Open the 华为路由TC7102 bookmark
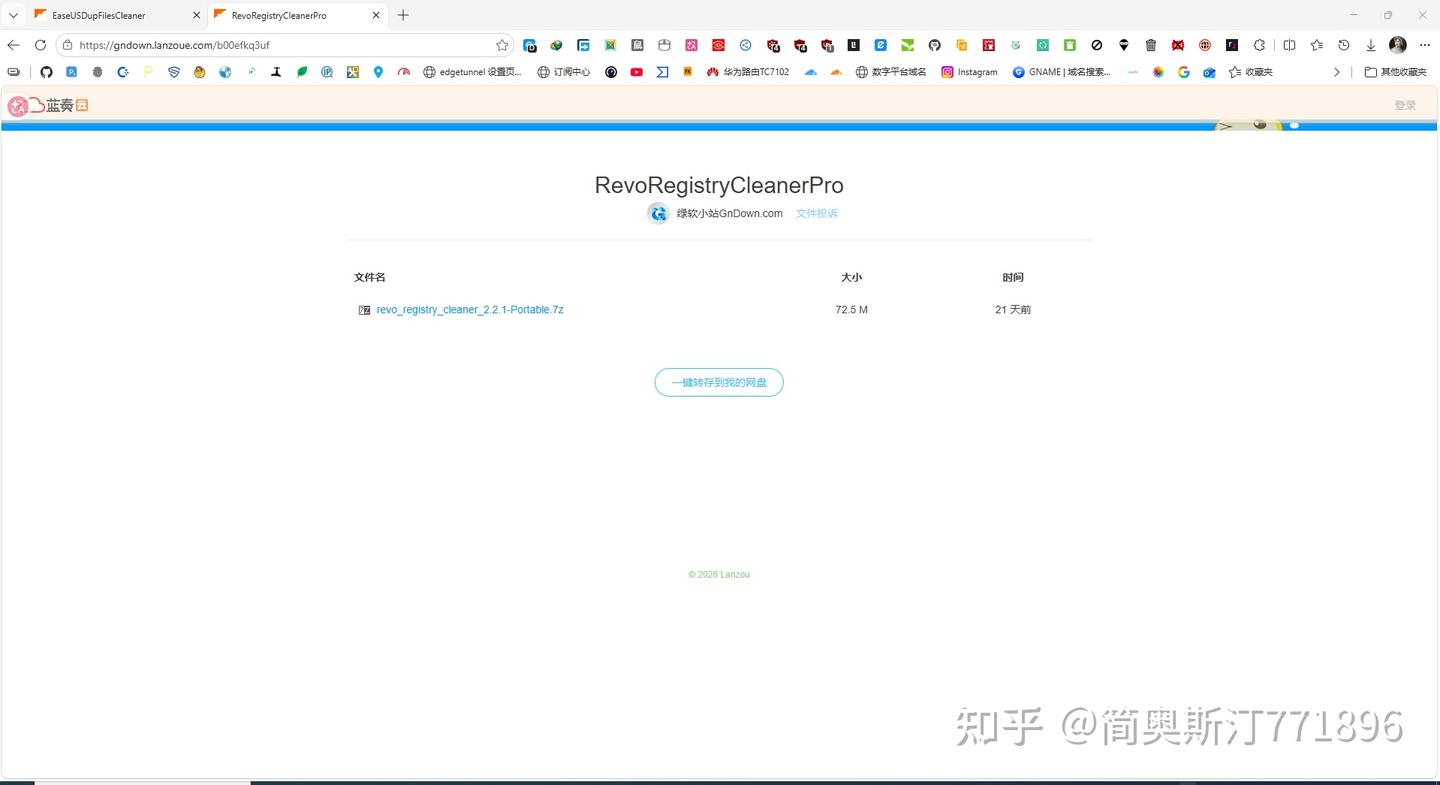The image size is (1440, 785). (747, 72)
